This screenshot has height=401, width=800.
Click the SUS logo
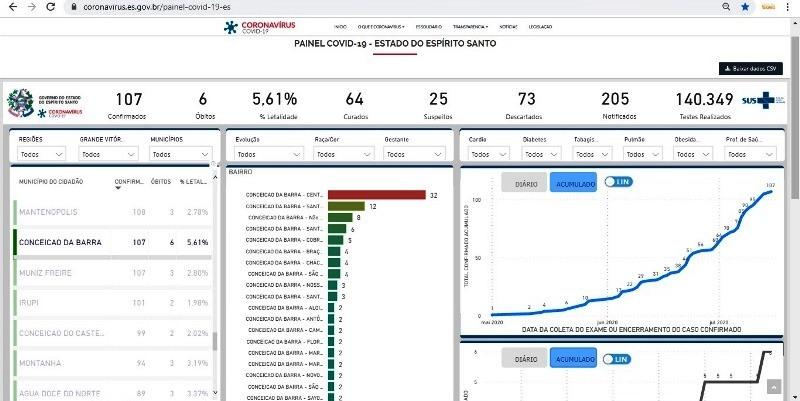tap(763, 100)
